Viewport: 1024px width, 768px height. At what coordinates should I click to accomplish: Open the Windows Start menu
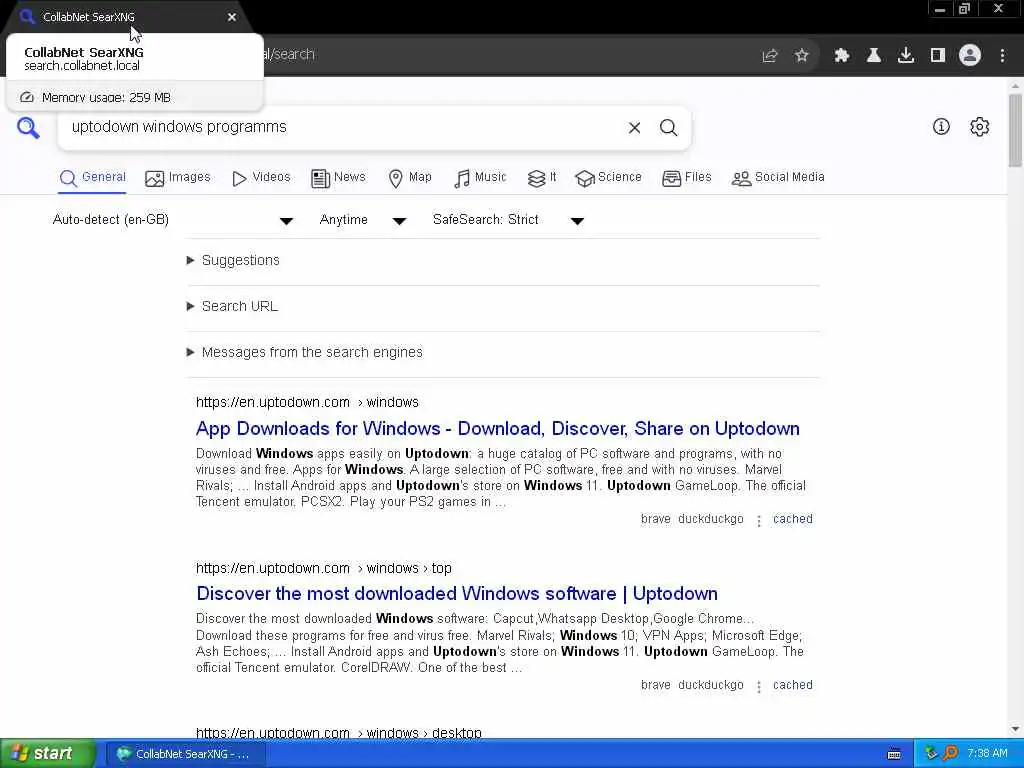[48, 754]
